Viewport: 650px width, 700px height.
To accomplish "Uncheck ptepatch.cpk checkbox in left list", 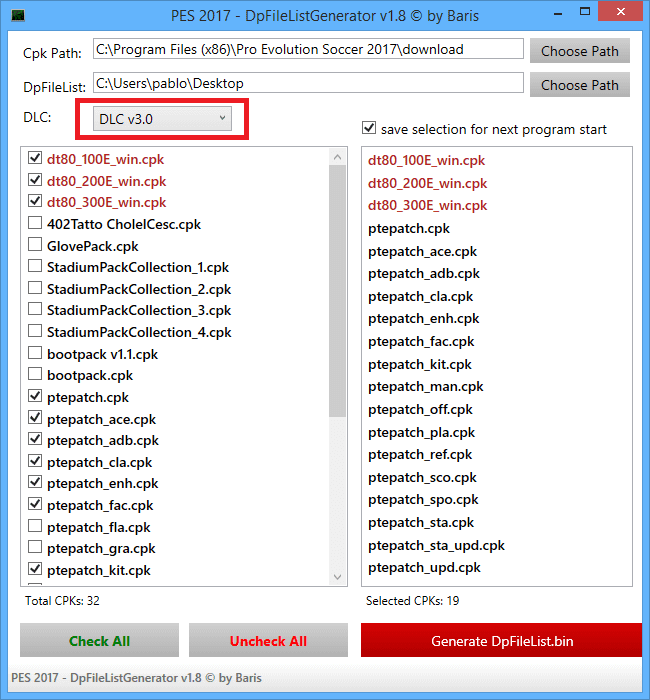I will point(35,396).
